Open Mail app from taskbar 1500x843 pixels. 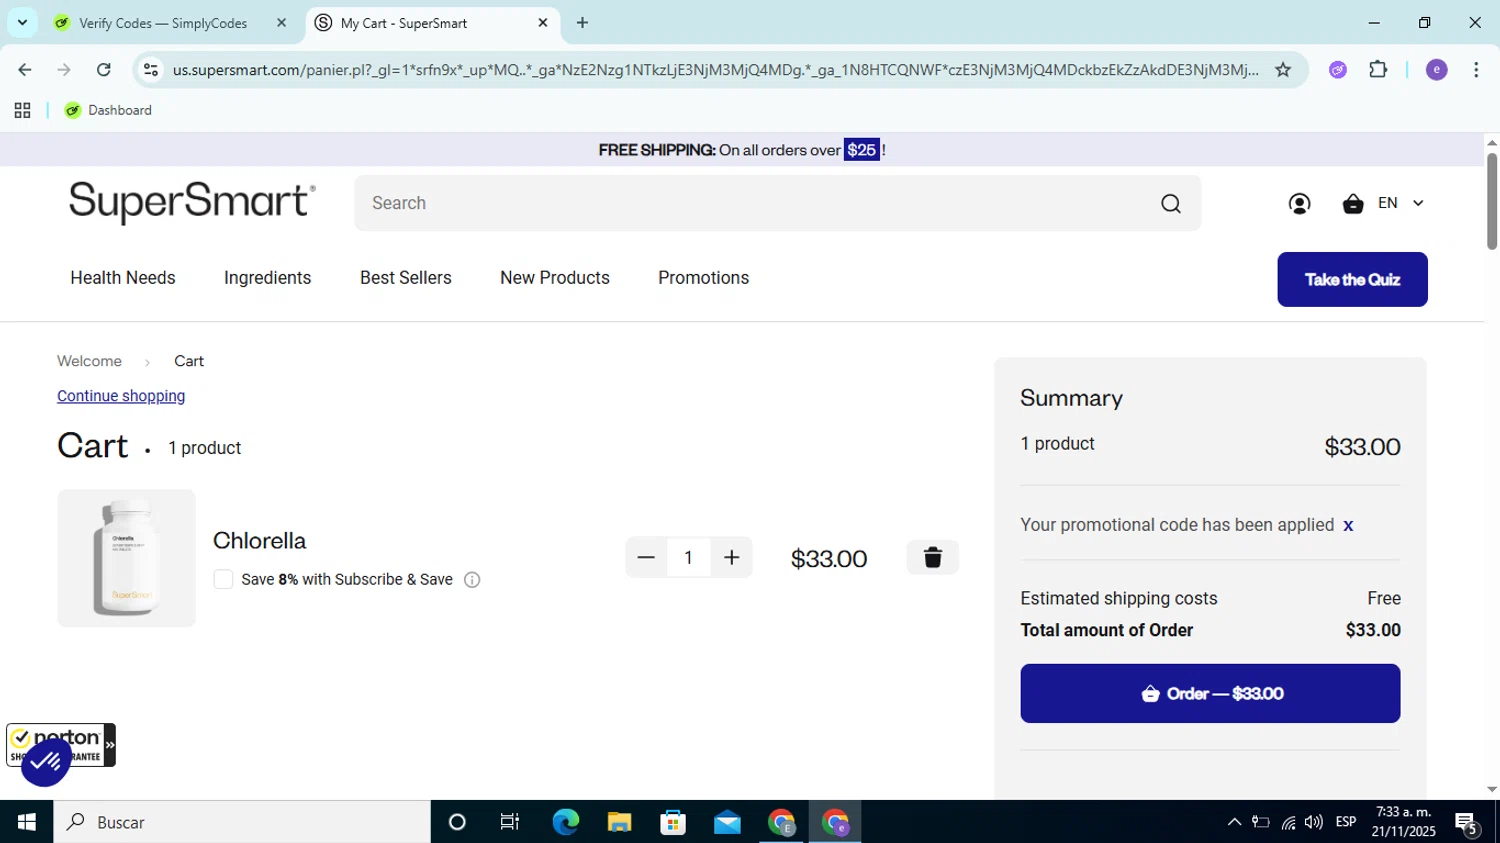tap(727, 822)
